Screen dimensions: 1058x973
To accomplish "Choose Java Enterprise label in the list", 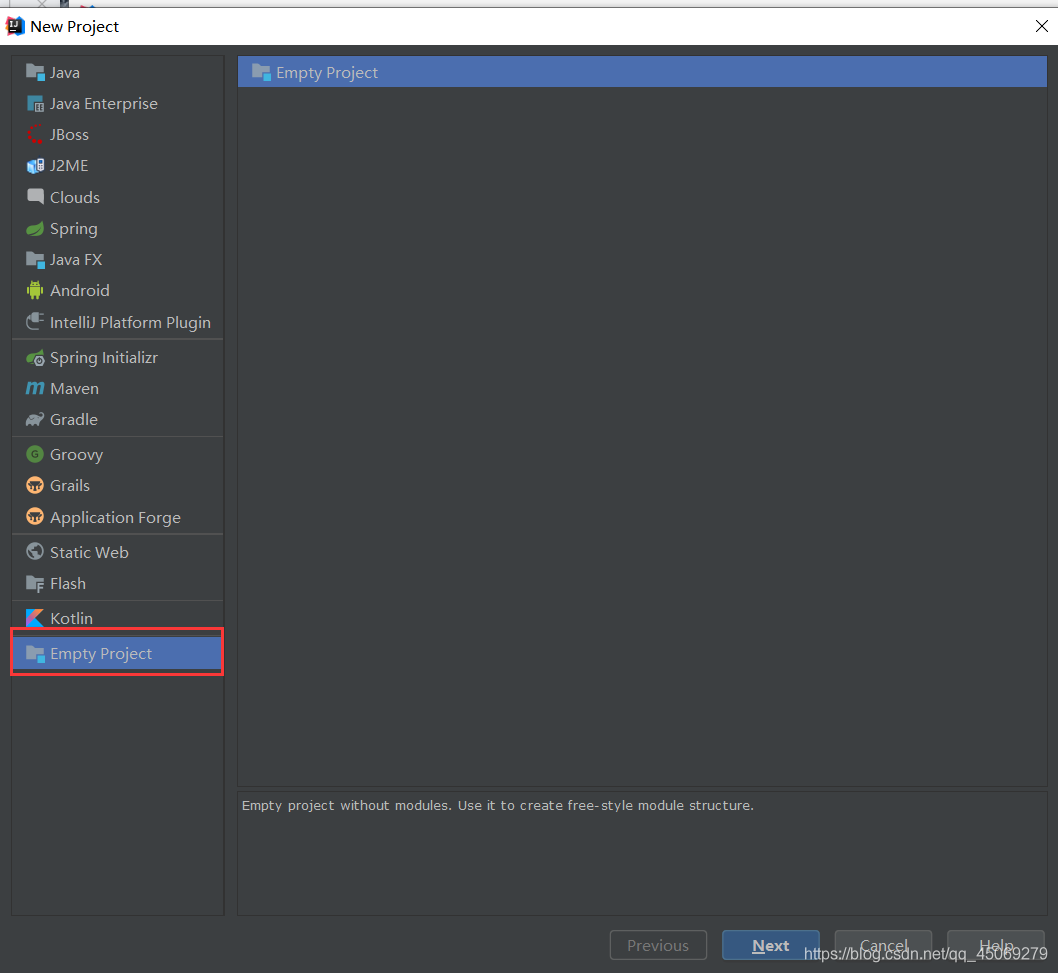I will pyautogui.click(x=104, y=103).
